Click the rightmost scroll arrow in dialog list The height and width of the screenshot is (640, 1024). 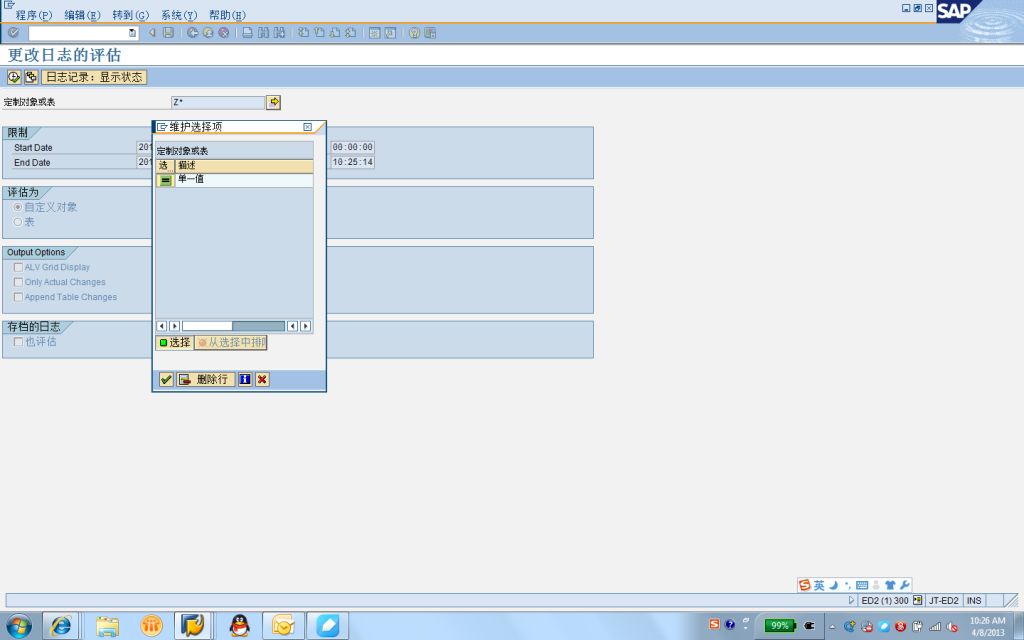tap(305, 326)
